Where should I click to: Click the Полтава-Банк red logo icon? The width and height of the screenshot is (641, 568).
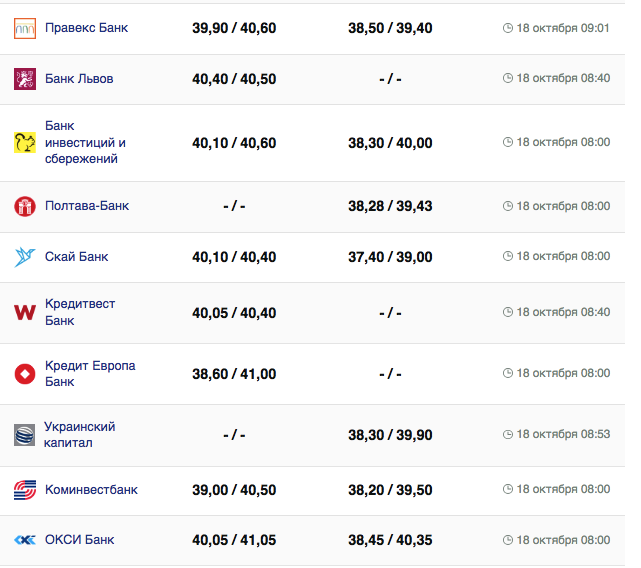click(25, 207)
